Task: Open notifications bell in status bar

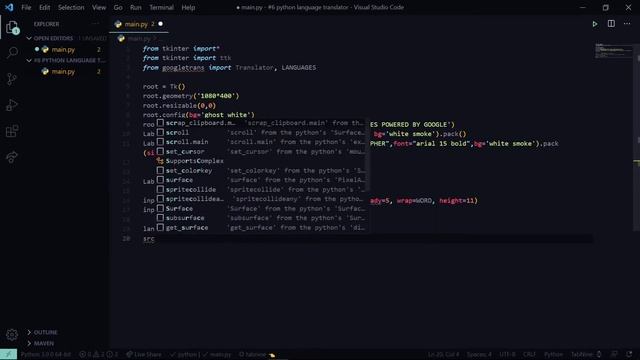Action: pos(629,354)
